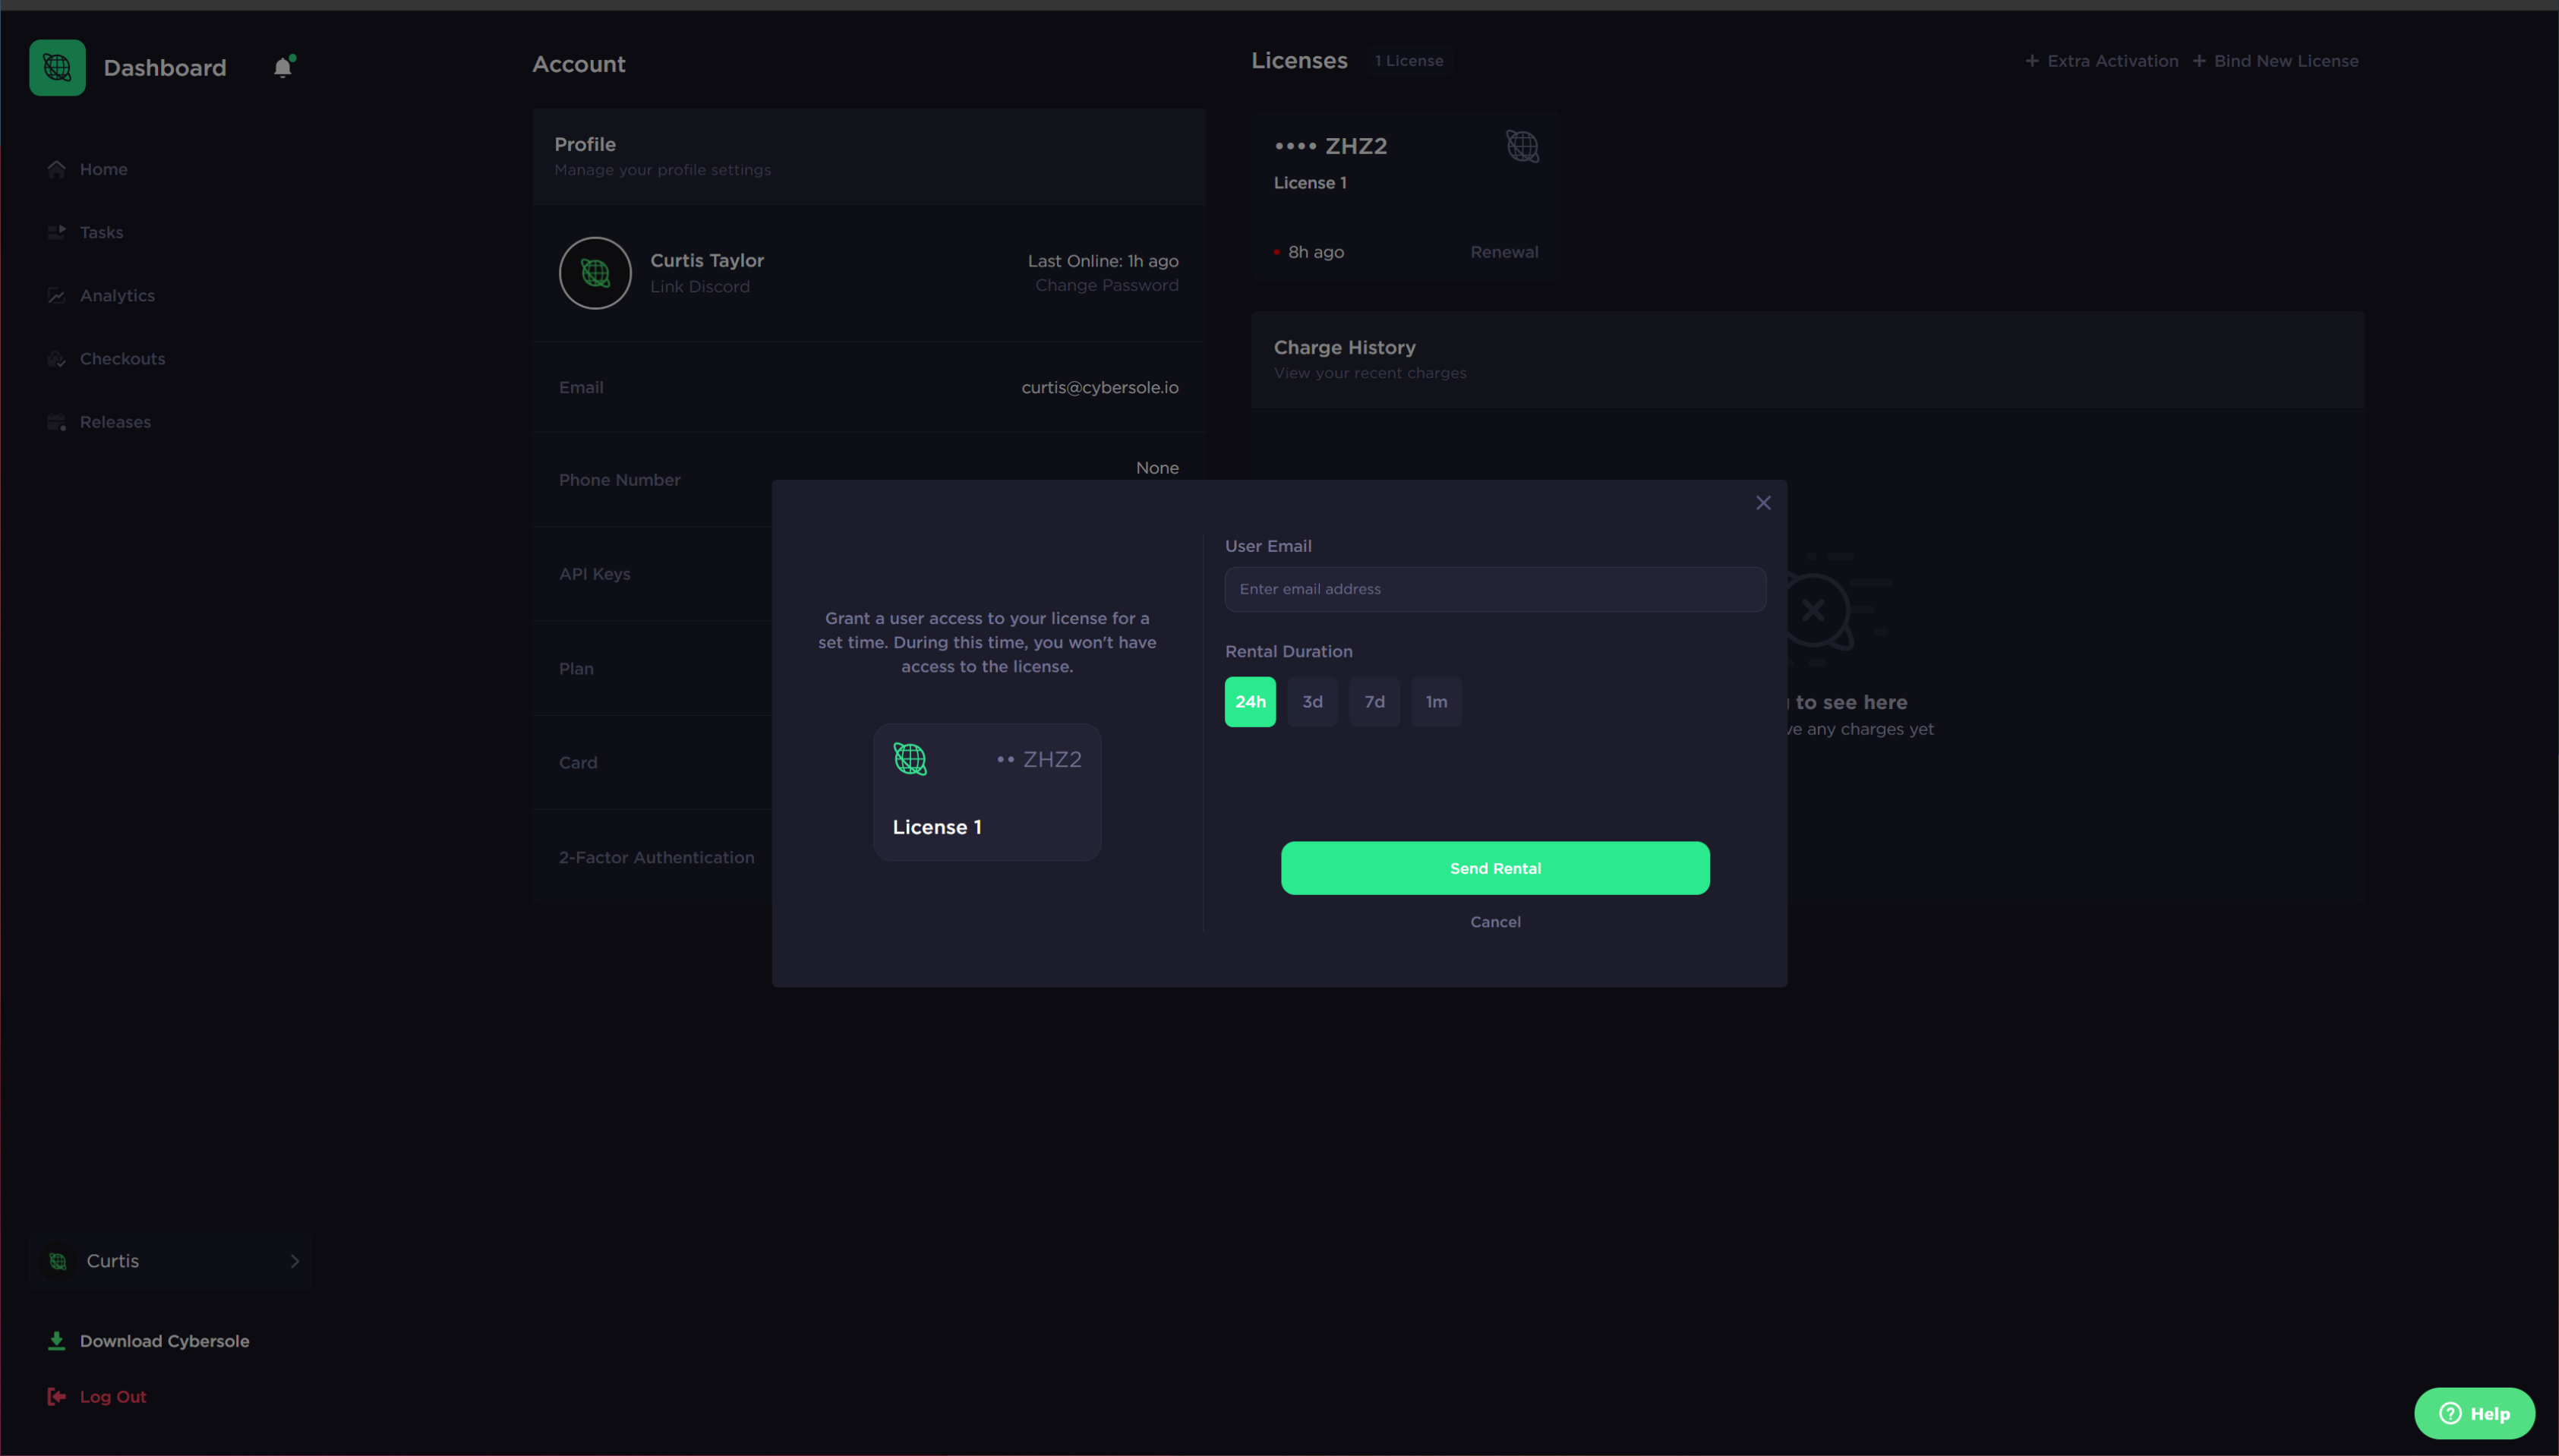Open the notification bell
The width and height of the screenshot is (2559, 1456).
[283, 67]
